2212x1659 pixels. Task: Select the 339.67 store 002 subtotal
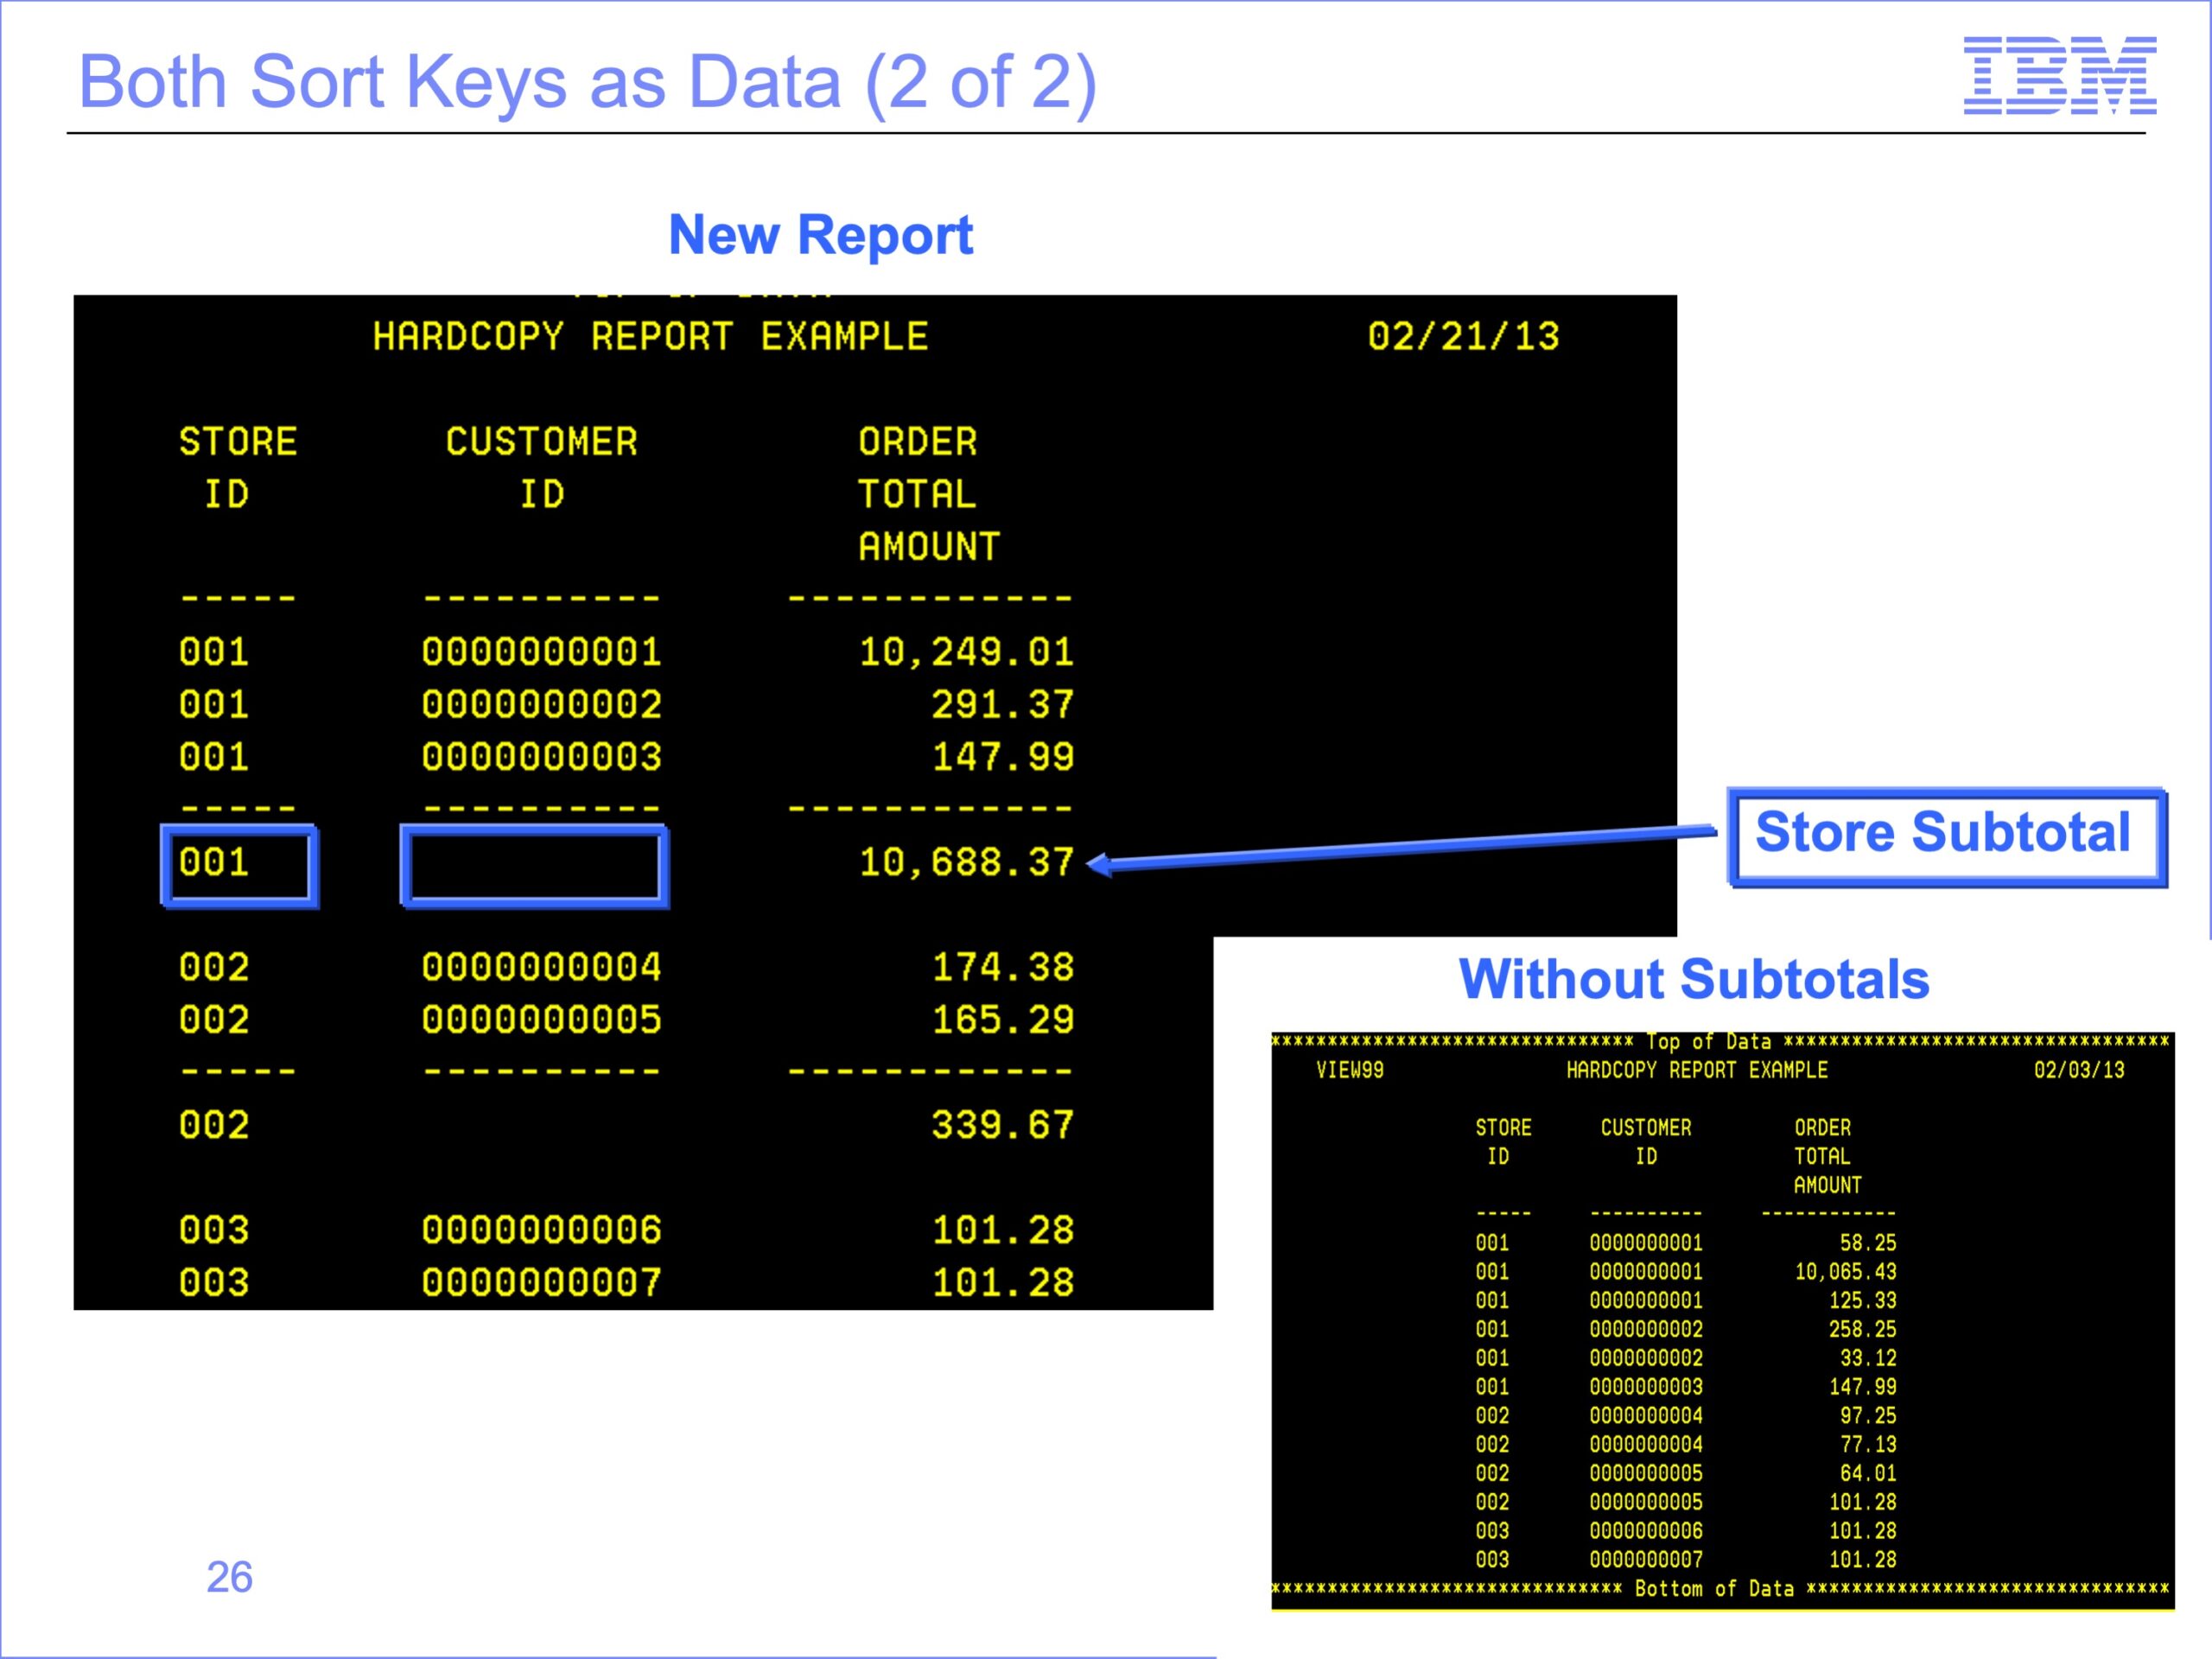point(1003,1125)
